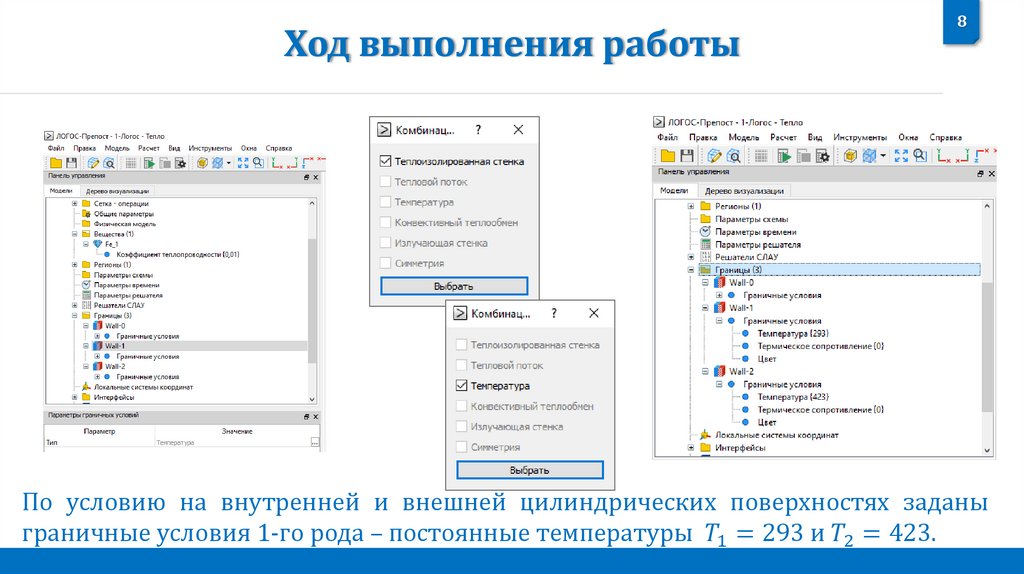Image resolution: width=1024 pixels, height=574 pixels.
Task: Click blue wireframe cube icon, right window
Action: [869, 155]
